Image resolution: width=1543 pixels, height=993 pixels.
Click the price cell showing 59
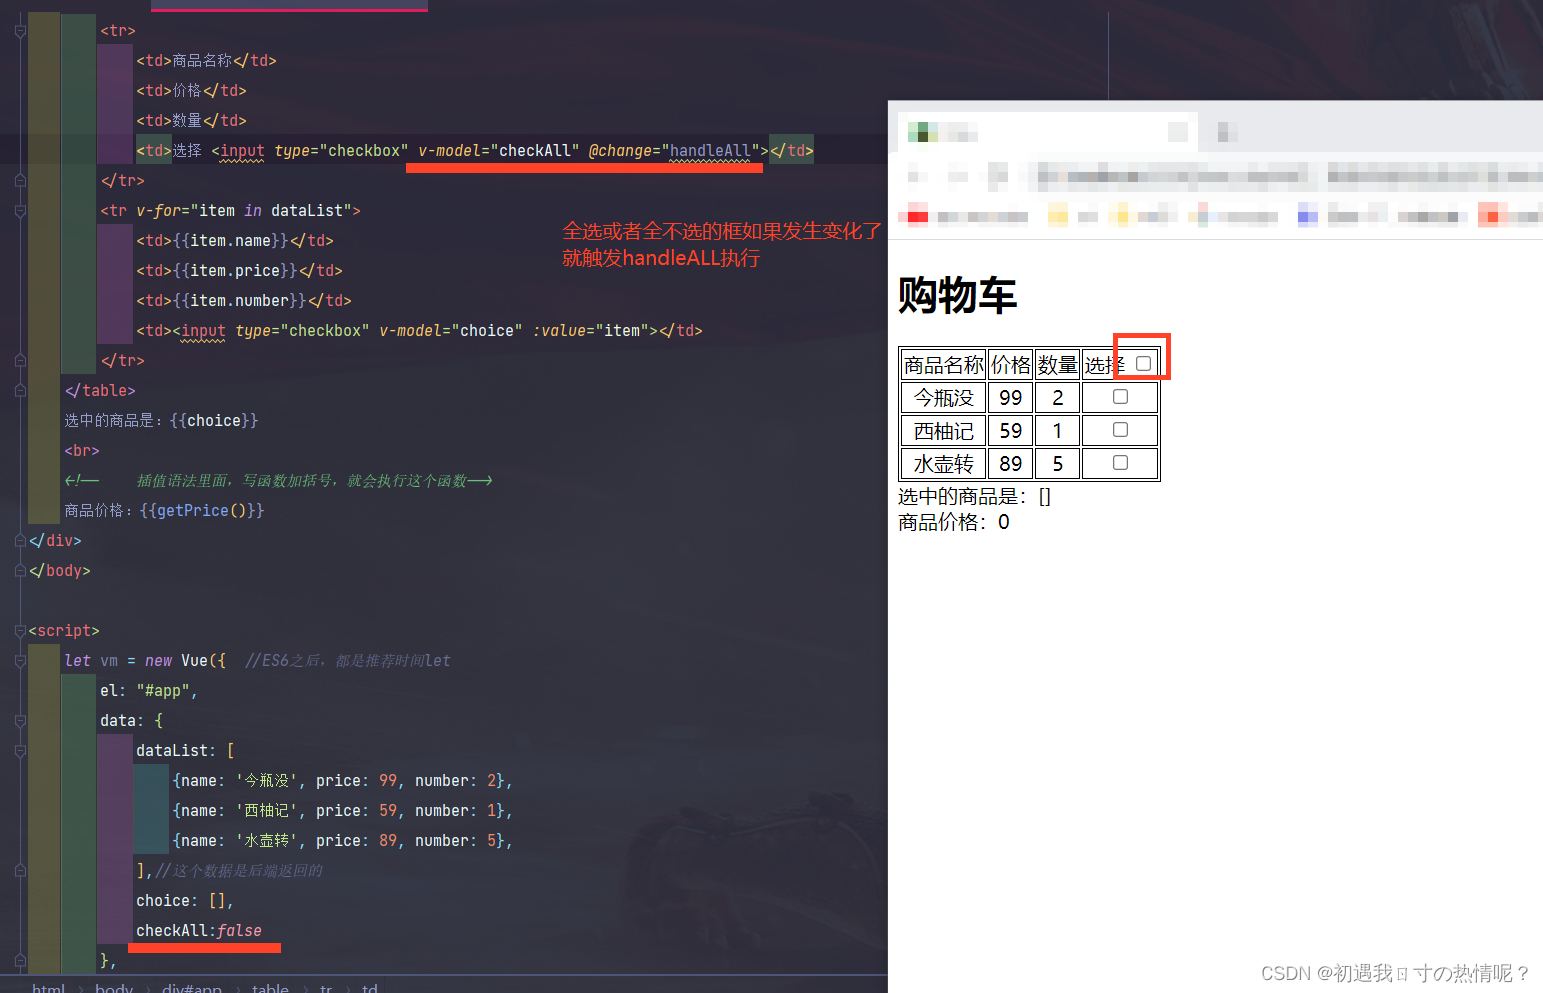(x=1011, y=431)
